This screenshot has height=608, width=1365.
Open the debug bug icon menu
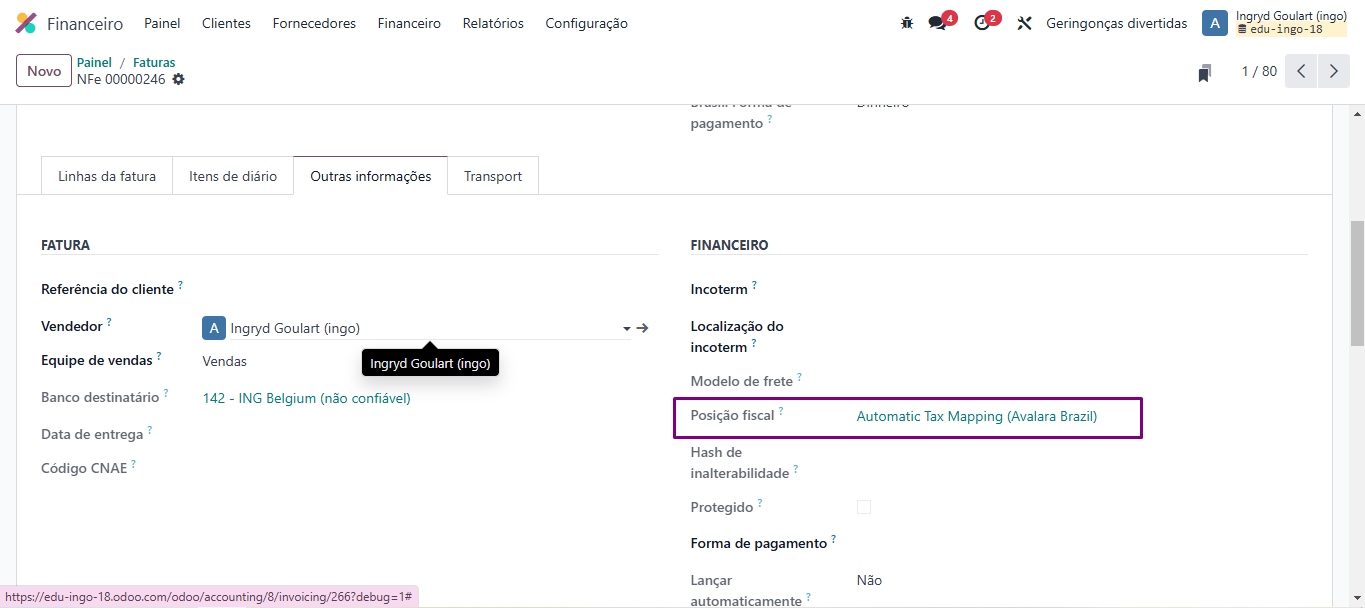[907, 23]
